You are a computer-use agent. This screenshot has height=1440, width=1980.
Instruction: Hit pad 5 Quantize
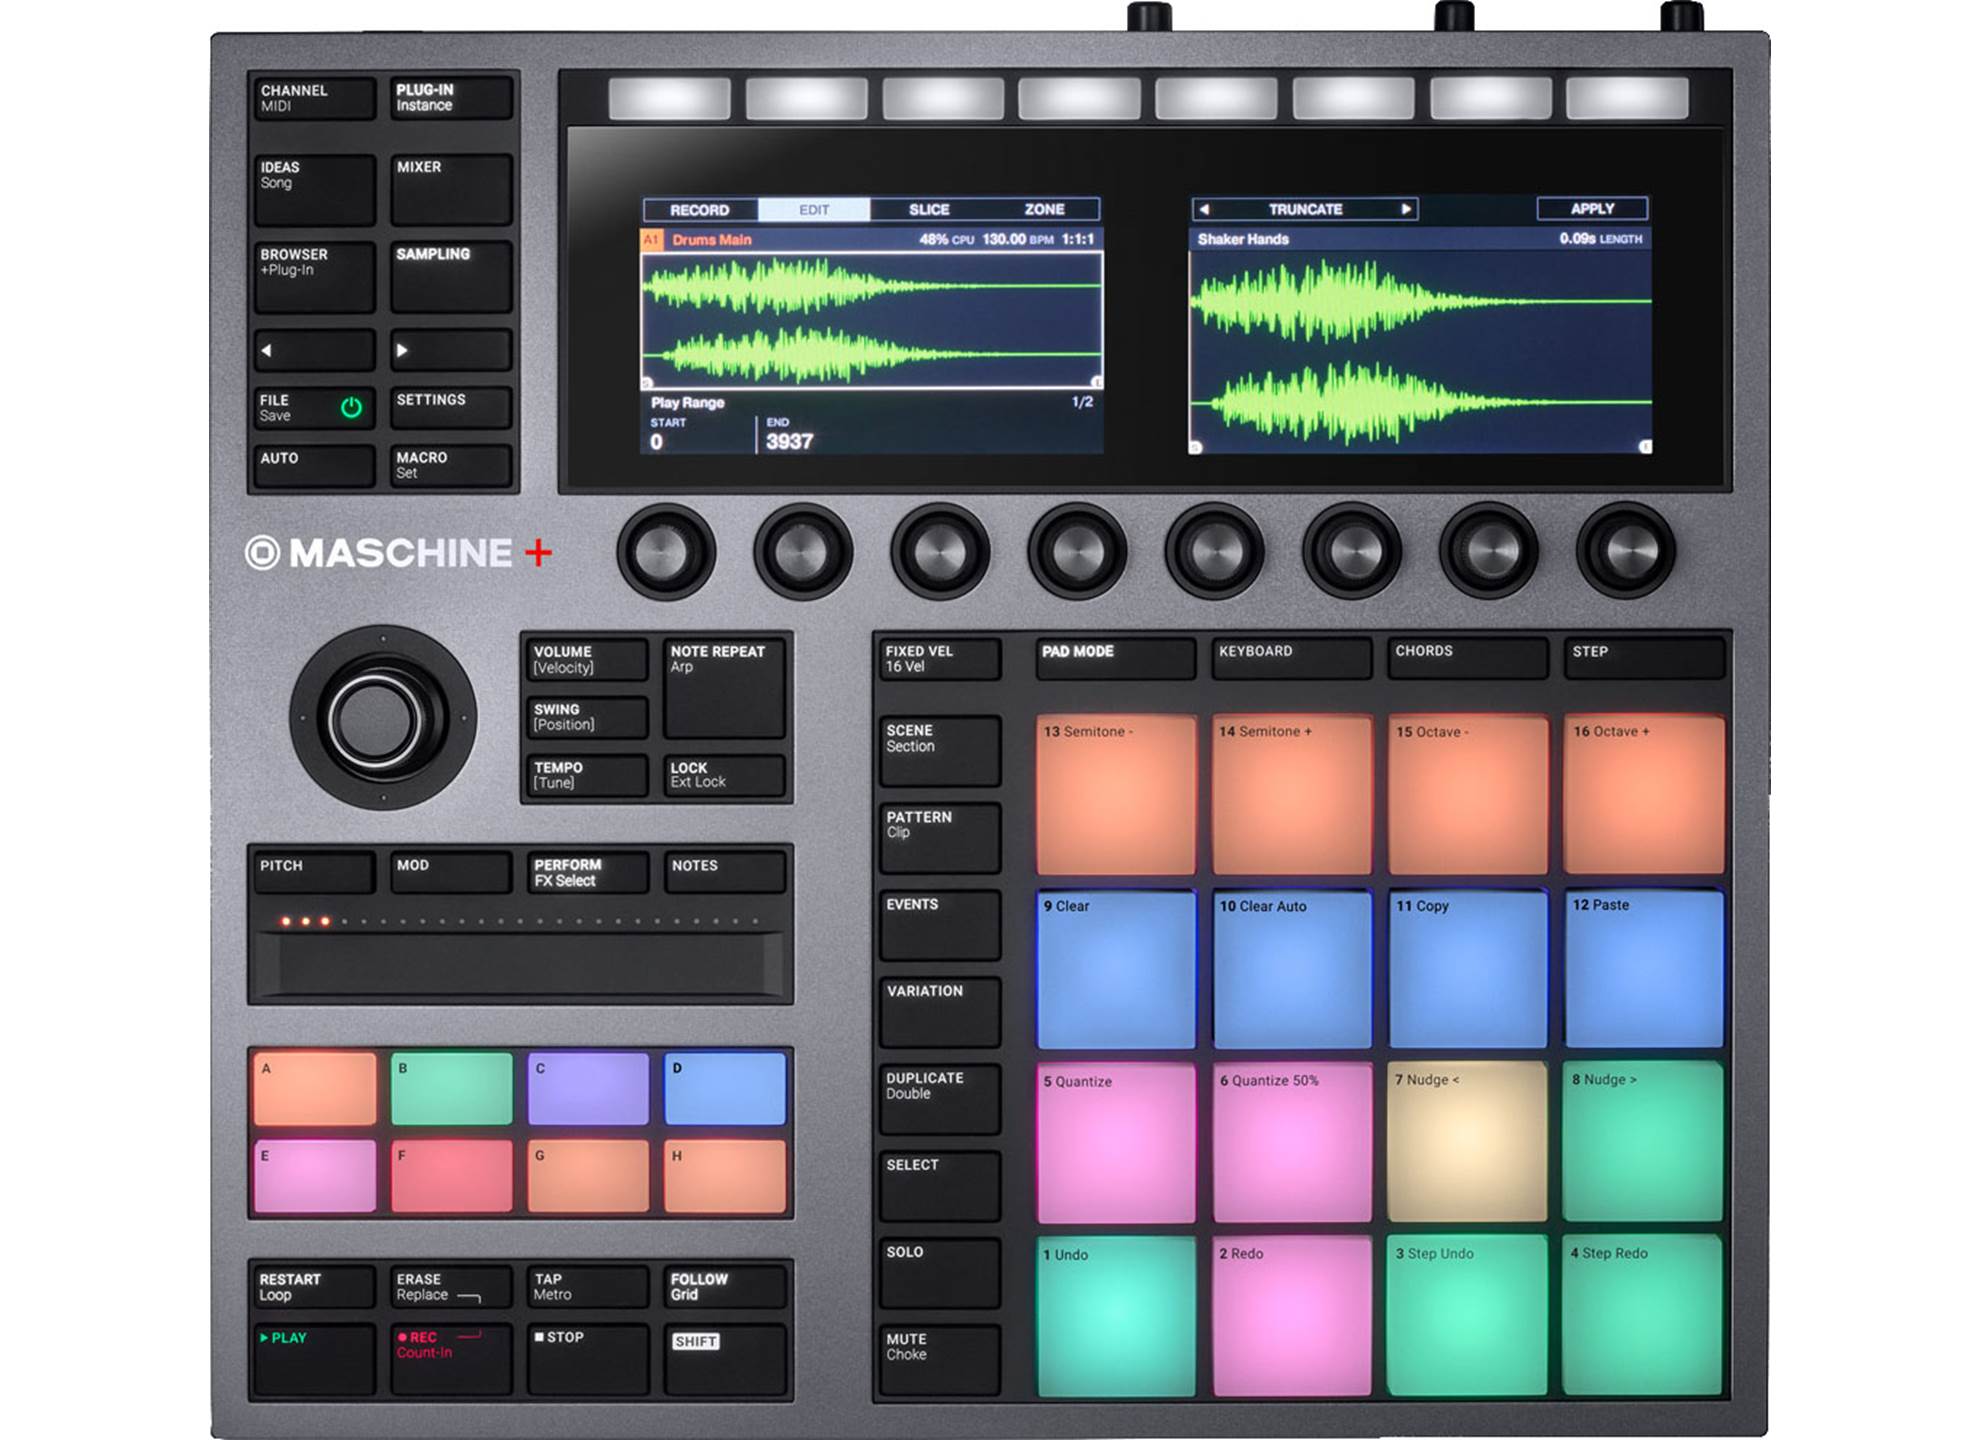click(1116, 1143)
